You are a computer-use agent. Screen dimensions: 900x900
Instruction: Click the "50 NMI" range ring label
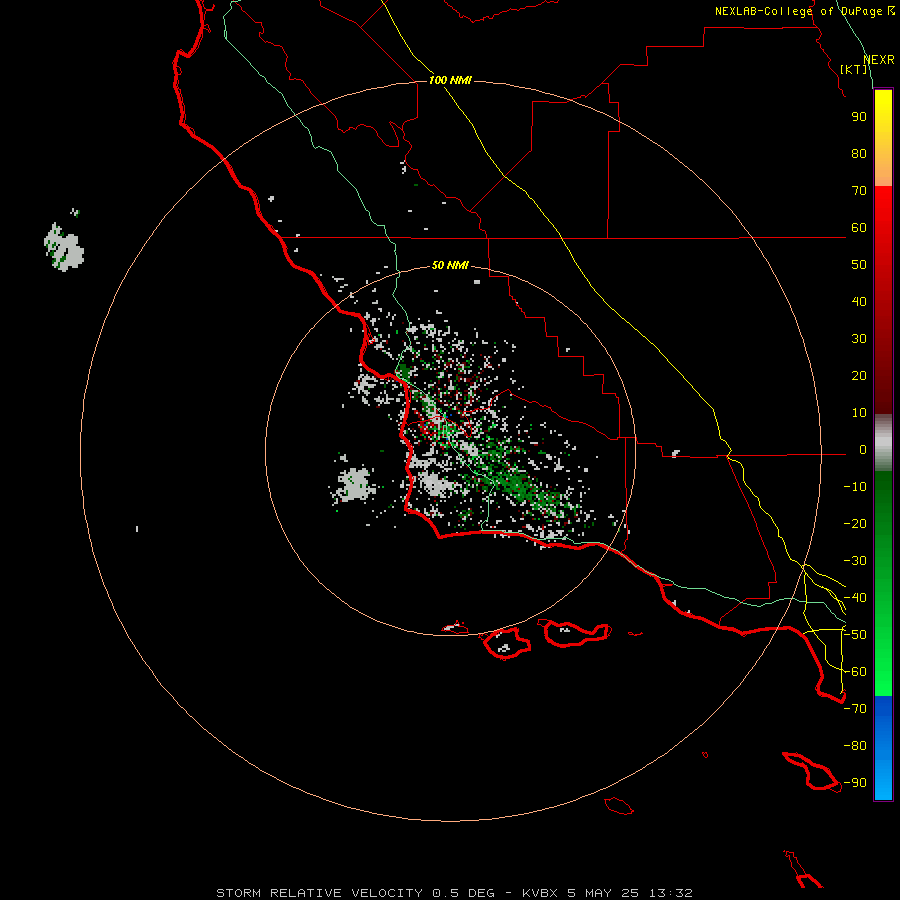[450, 265]
